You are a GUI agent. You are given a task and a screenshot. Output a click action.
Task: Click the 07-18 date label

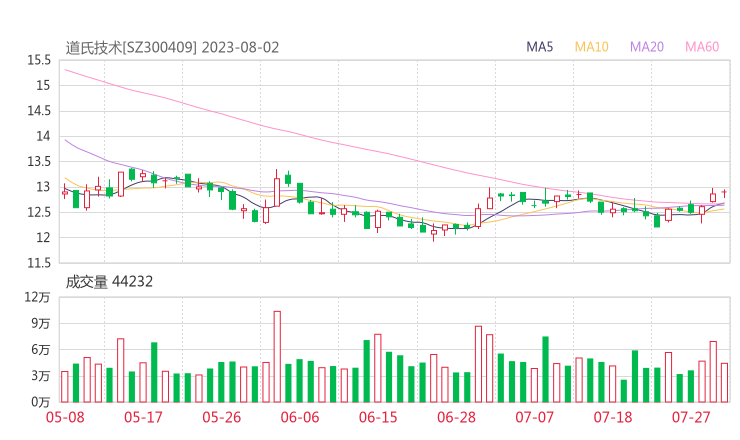pyautogui.click(x=613, y=417)
